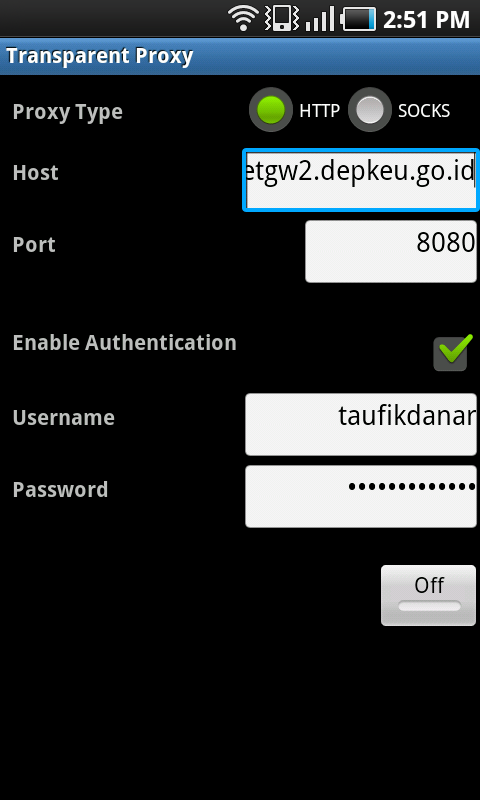
Task: Tap the Port label text
Action: click(x=34, y=244)
